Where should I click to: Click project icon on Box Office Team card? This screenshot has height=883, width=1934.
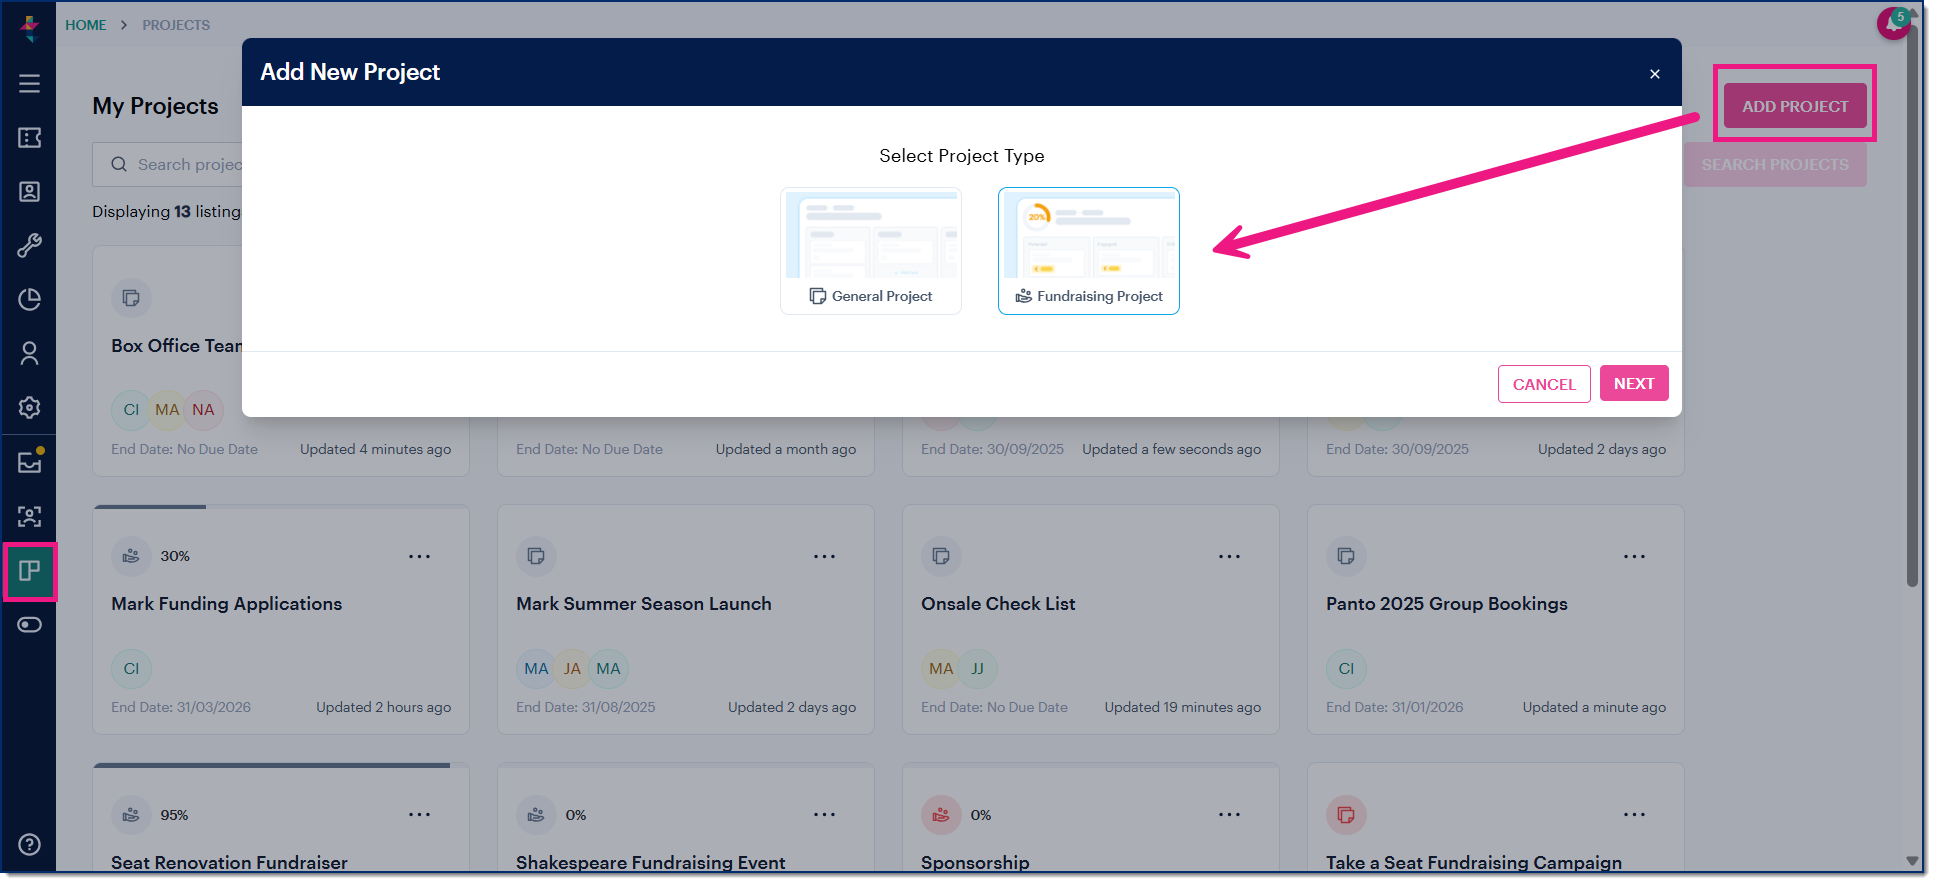[131, 298]
